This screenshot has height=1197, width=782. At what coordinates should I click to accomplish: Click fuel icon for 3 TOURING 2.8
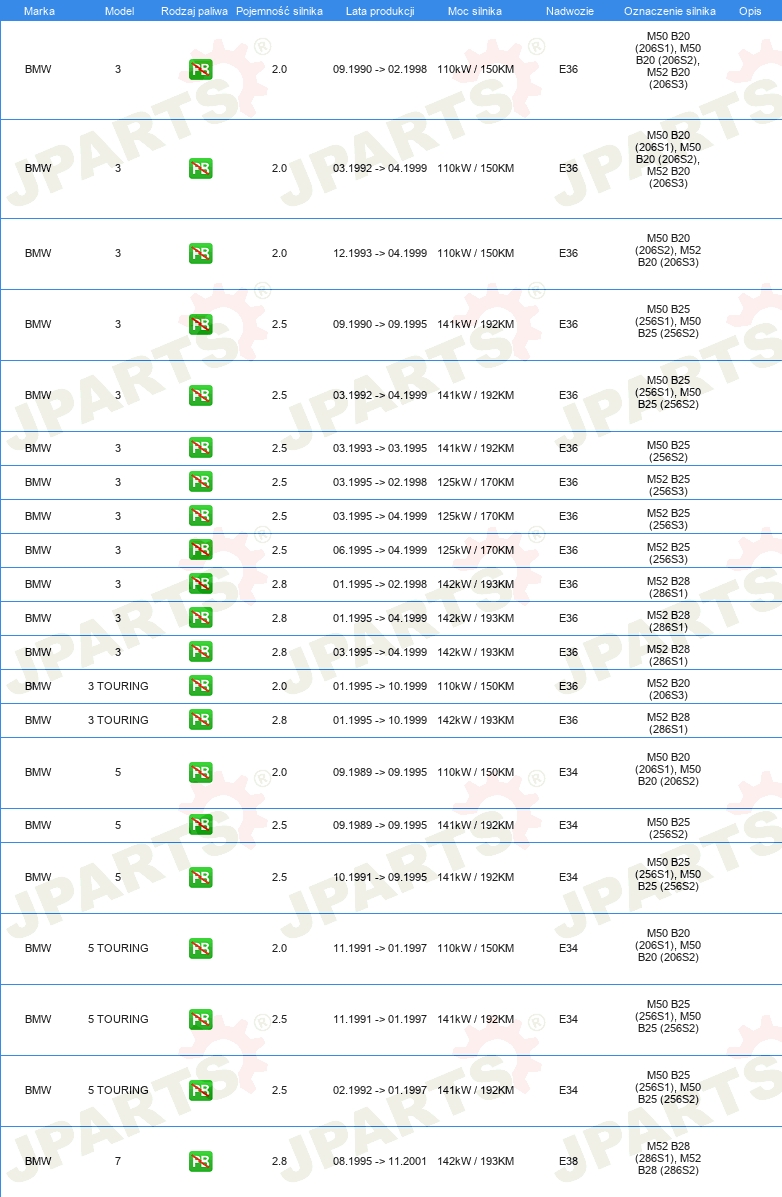[x=201, y=720]
